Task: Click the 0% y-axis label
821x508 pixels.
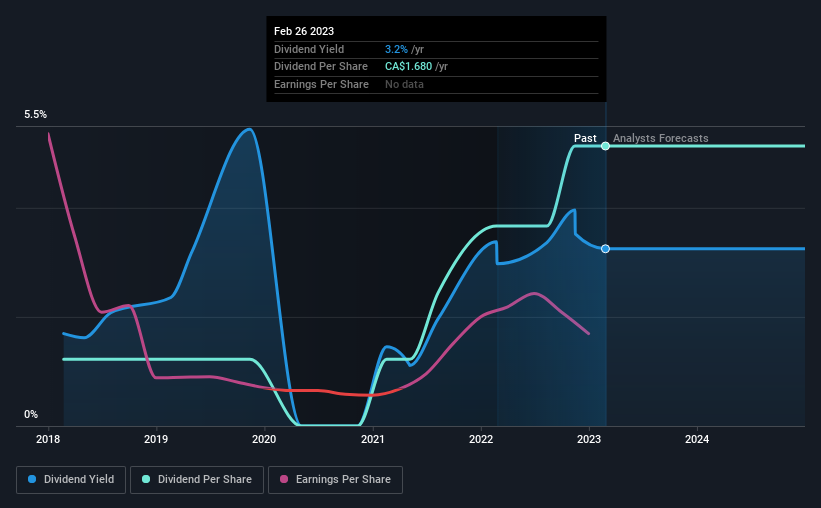Action: point(31,414)
